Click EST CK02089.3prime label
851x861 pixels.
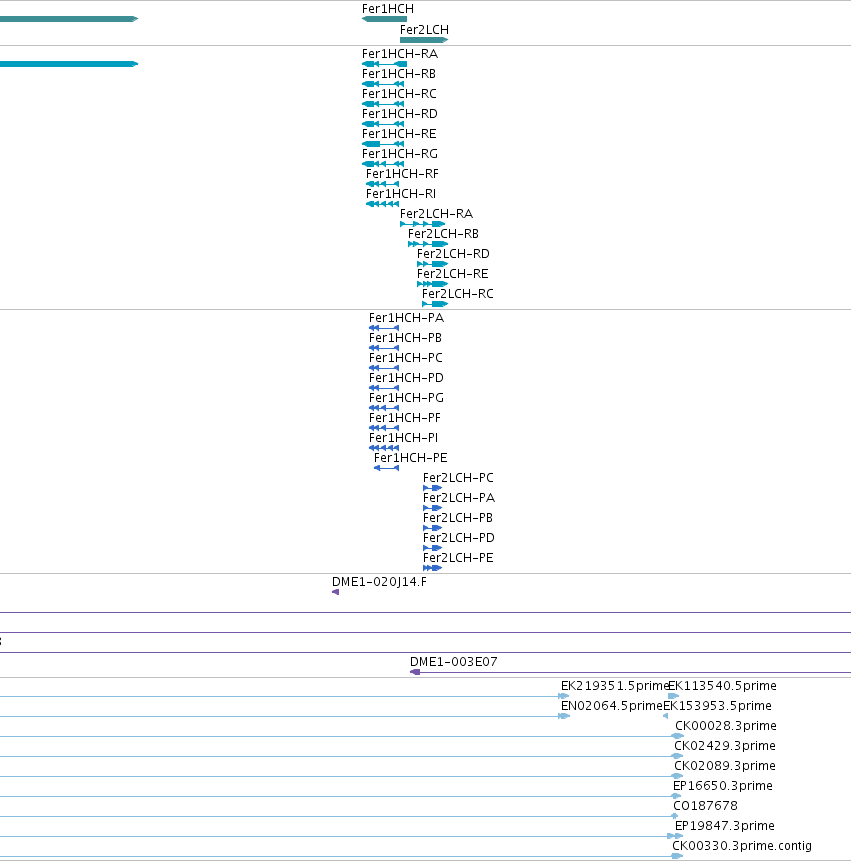coord(725,766)
